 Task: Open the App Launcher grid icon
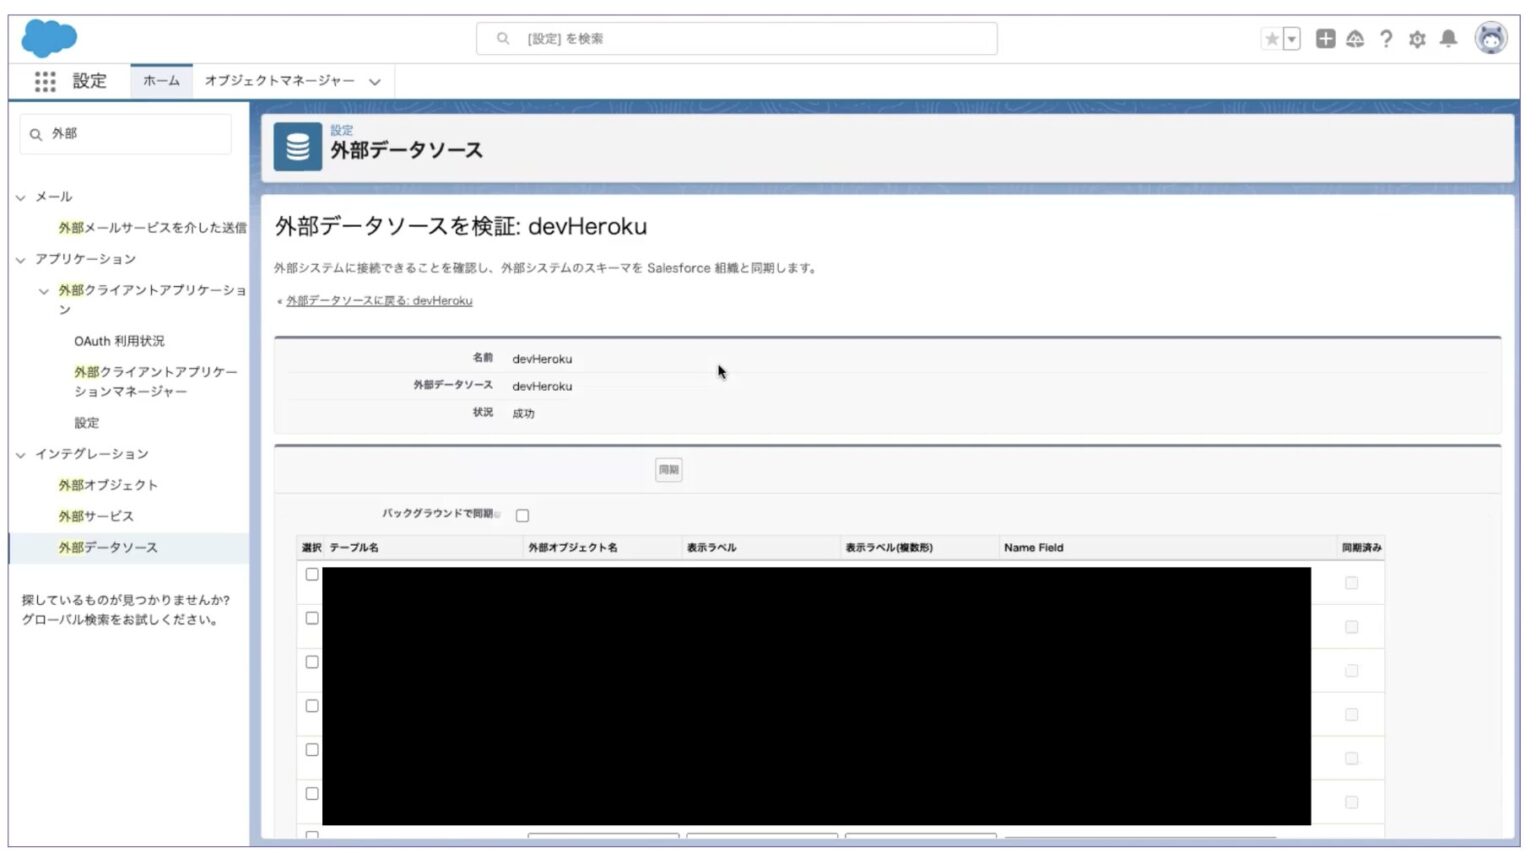[x=45, y=82]
